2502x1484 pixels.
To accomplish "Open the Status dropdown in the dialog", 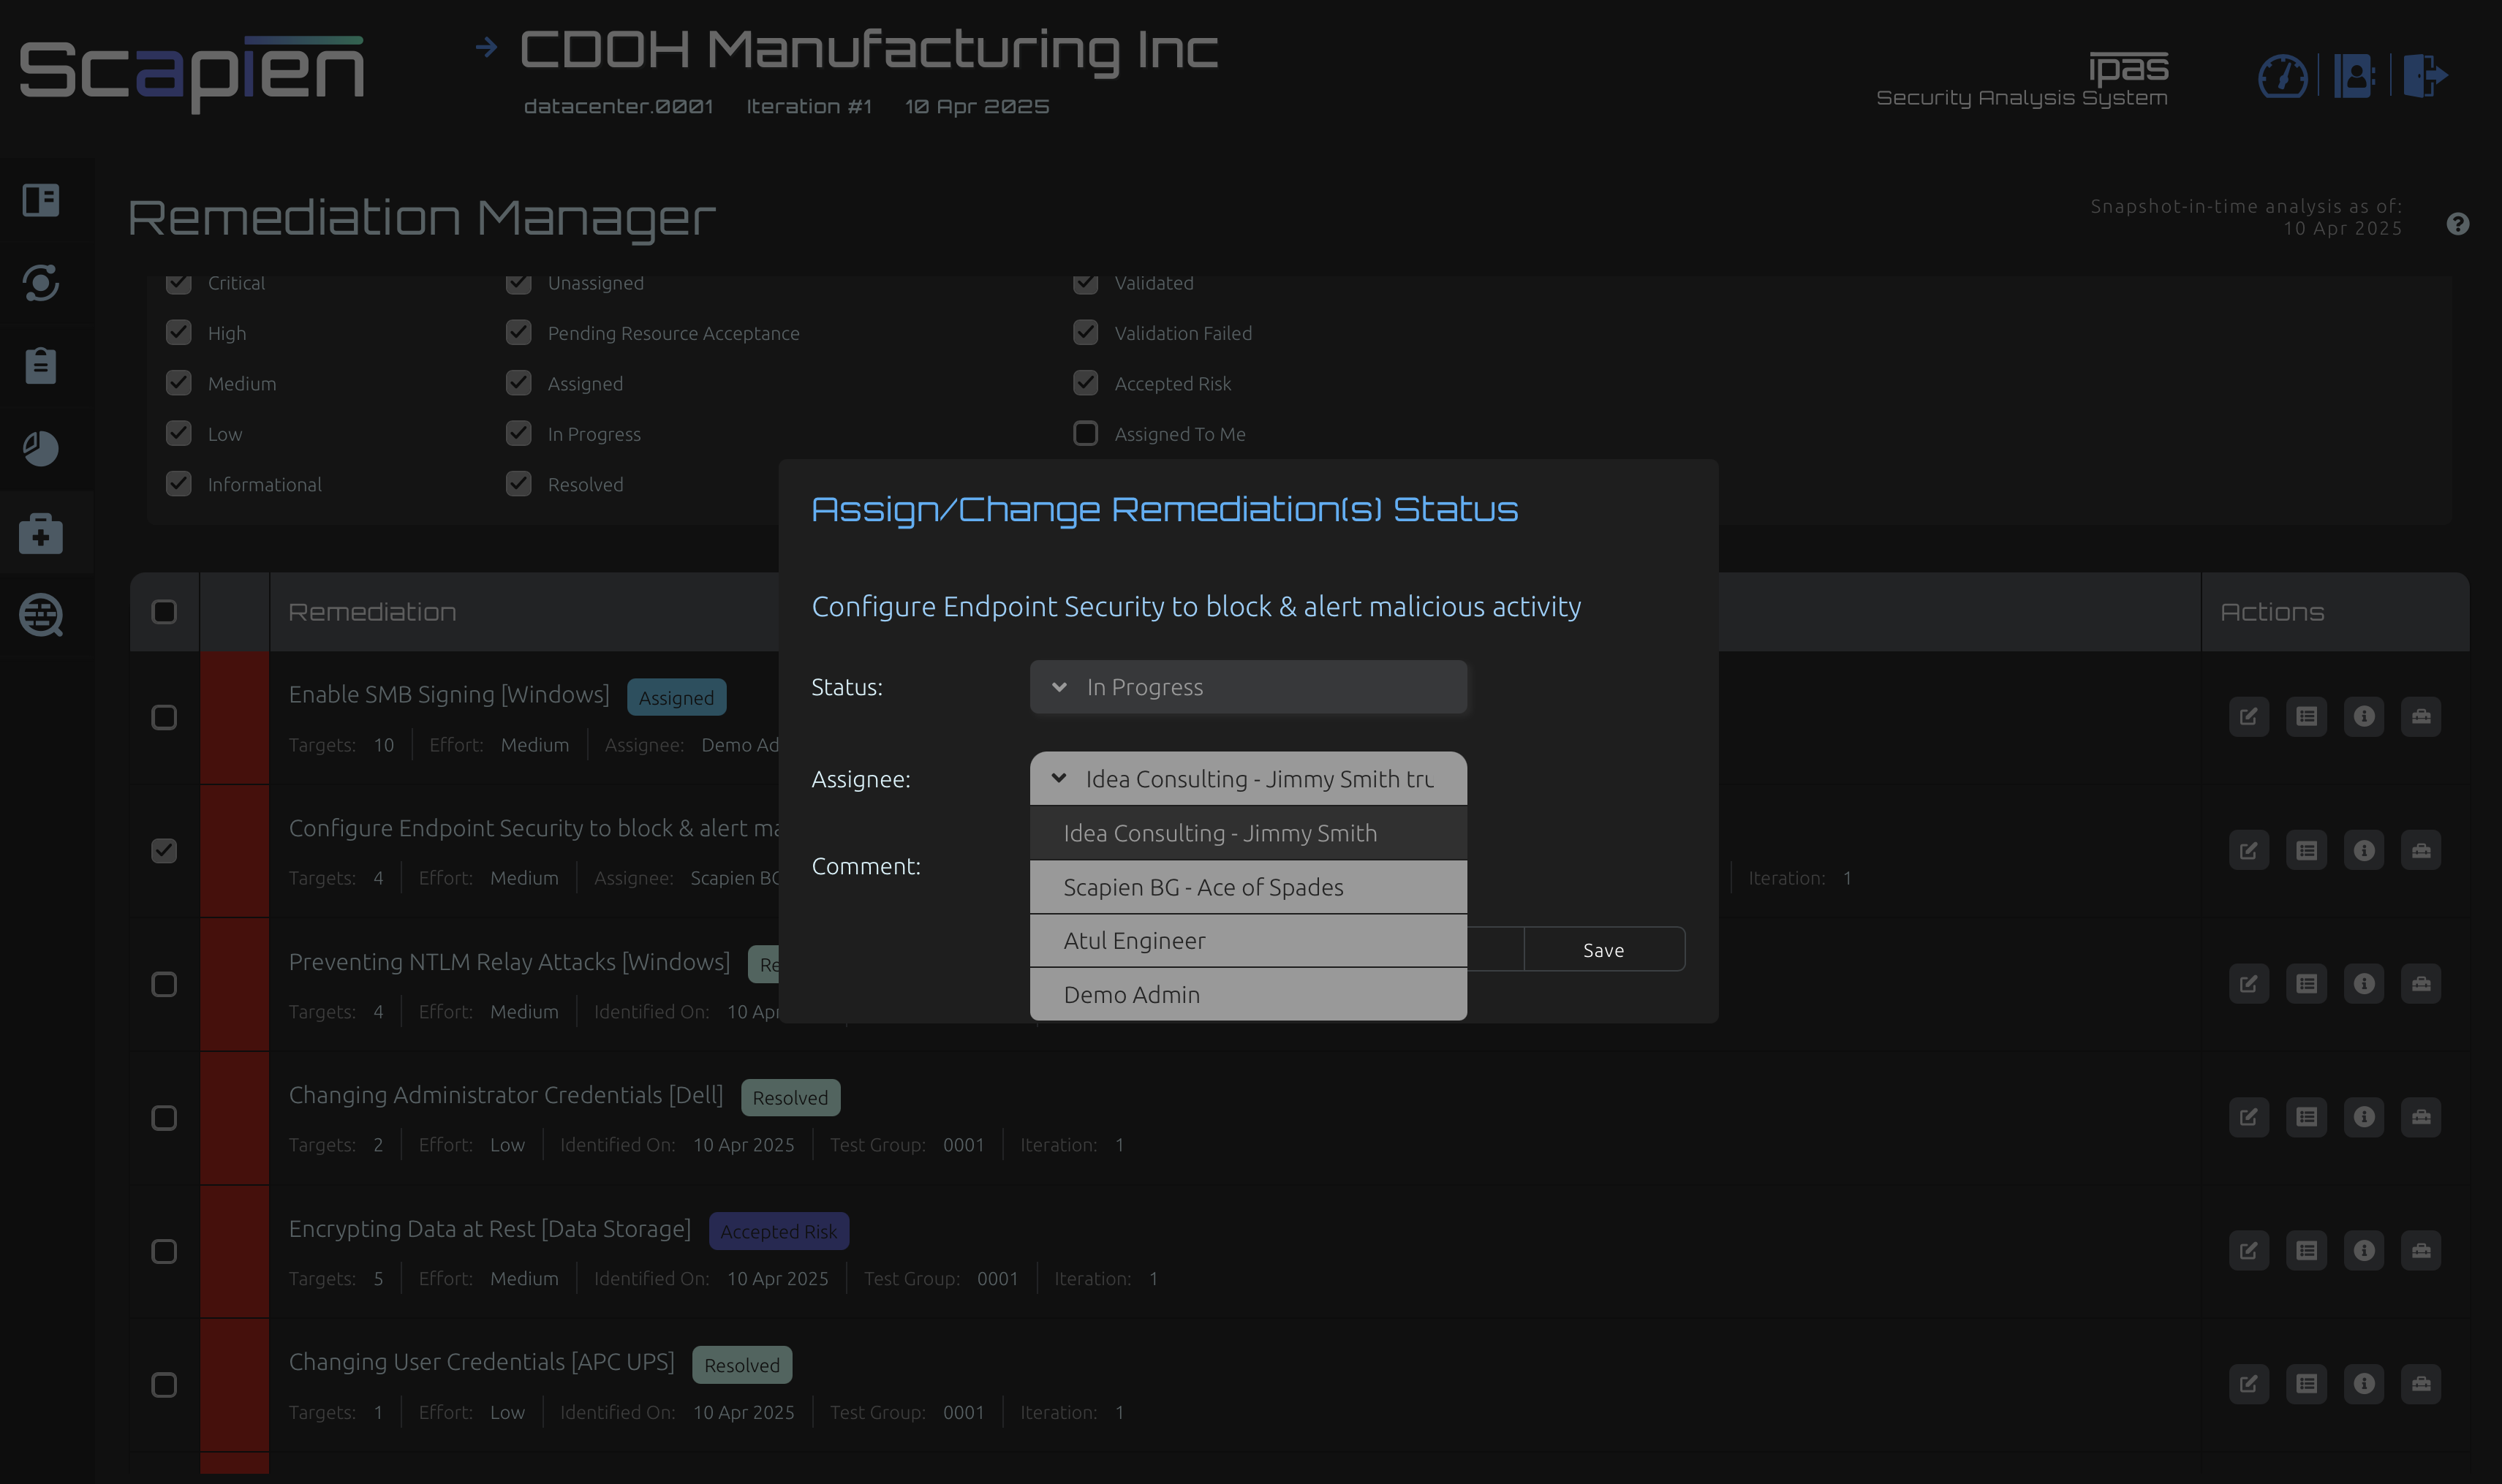I will 1247,687.
